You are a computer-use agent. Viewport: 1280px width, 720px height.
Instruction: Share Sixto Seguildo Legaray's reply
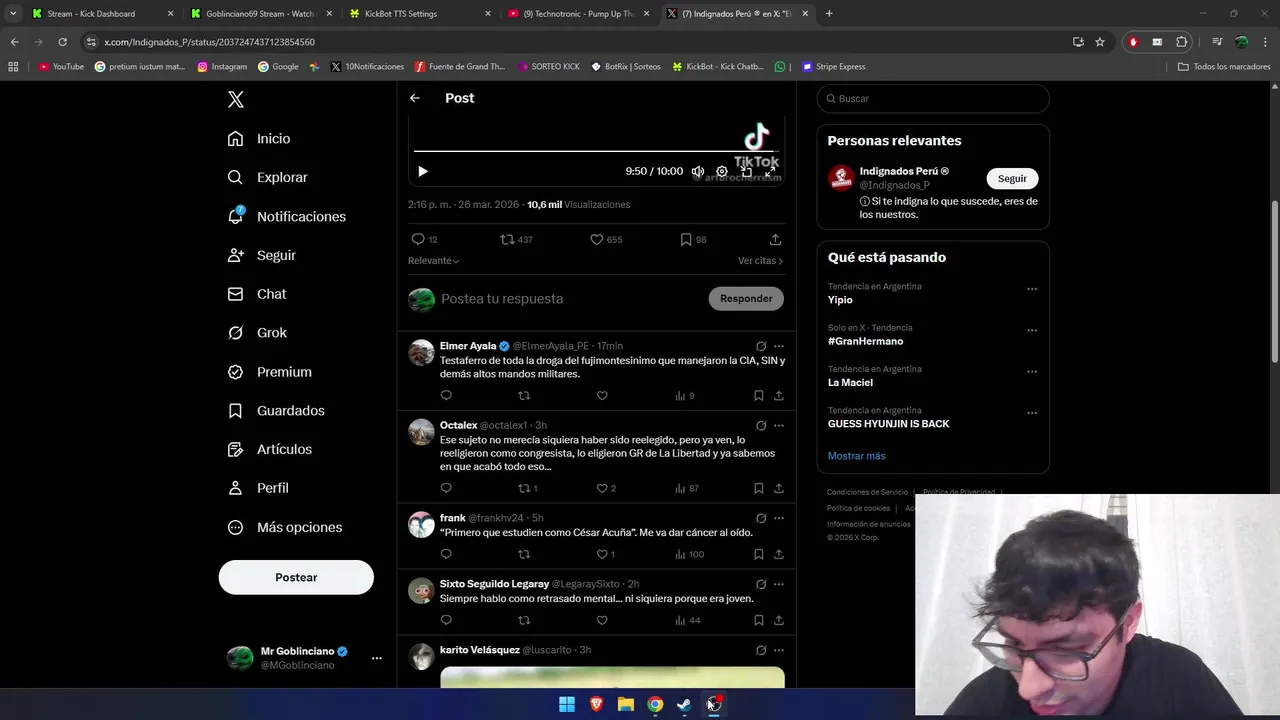779,620
